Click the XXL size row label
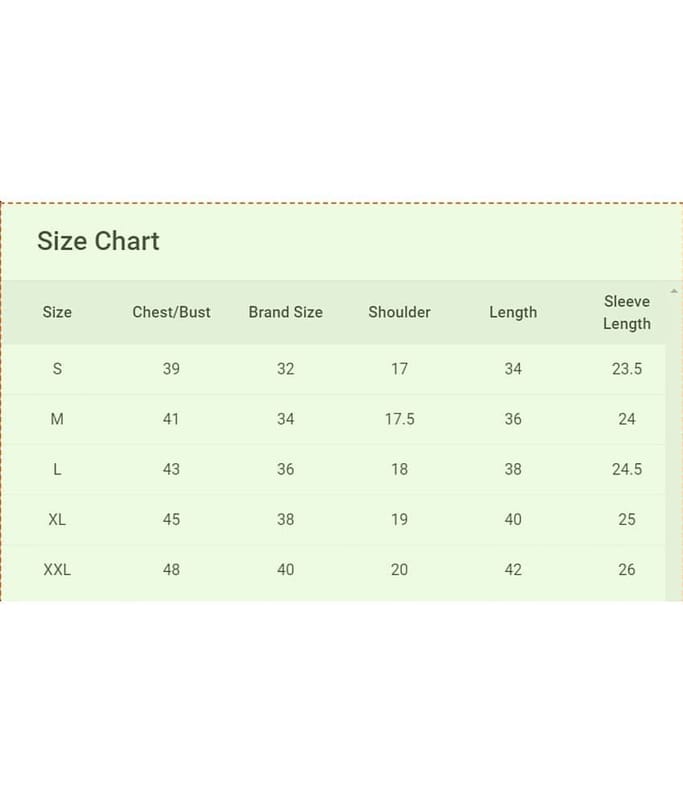 pyautogui.click(x=57, y=569)
